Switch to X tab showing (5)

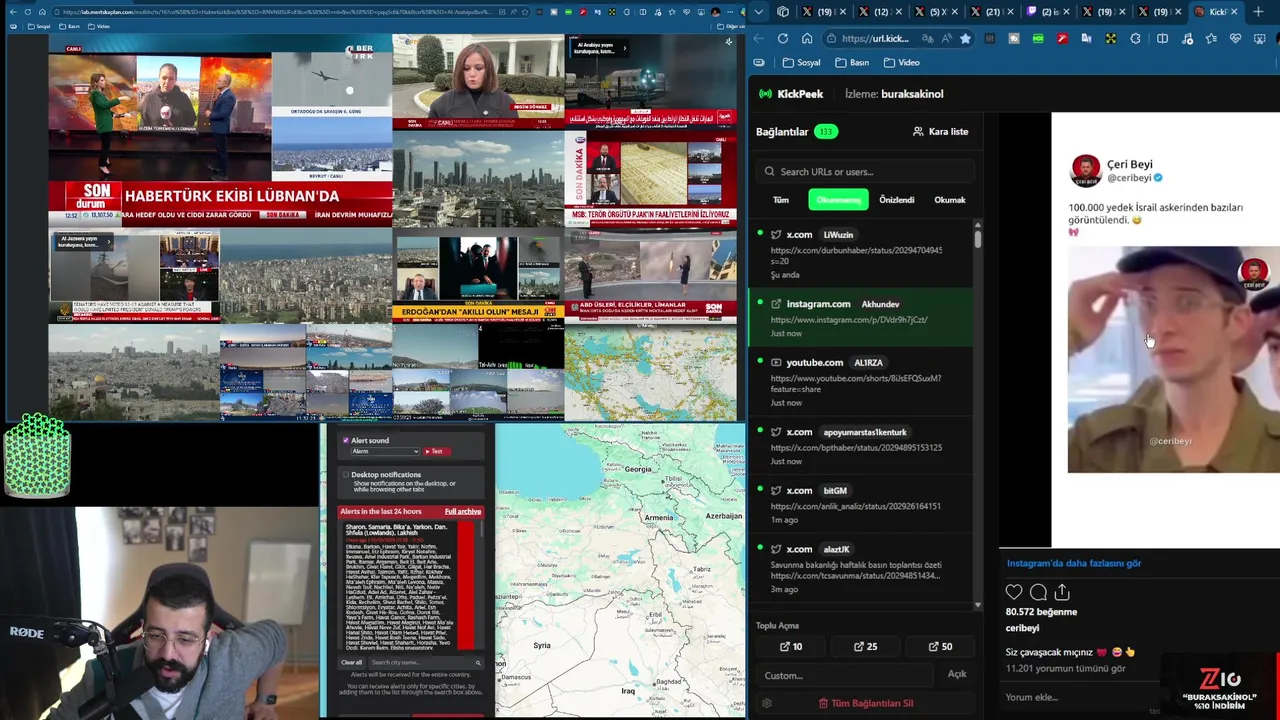pos(938,12)
